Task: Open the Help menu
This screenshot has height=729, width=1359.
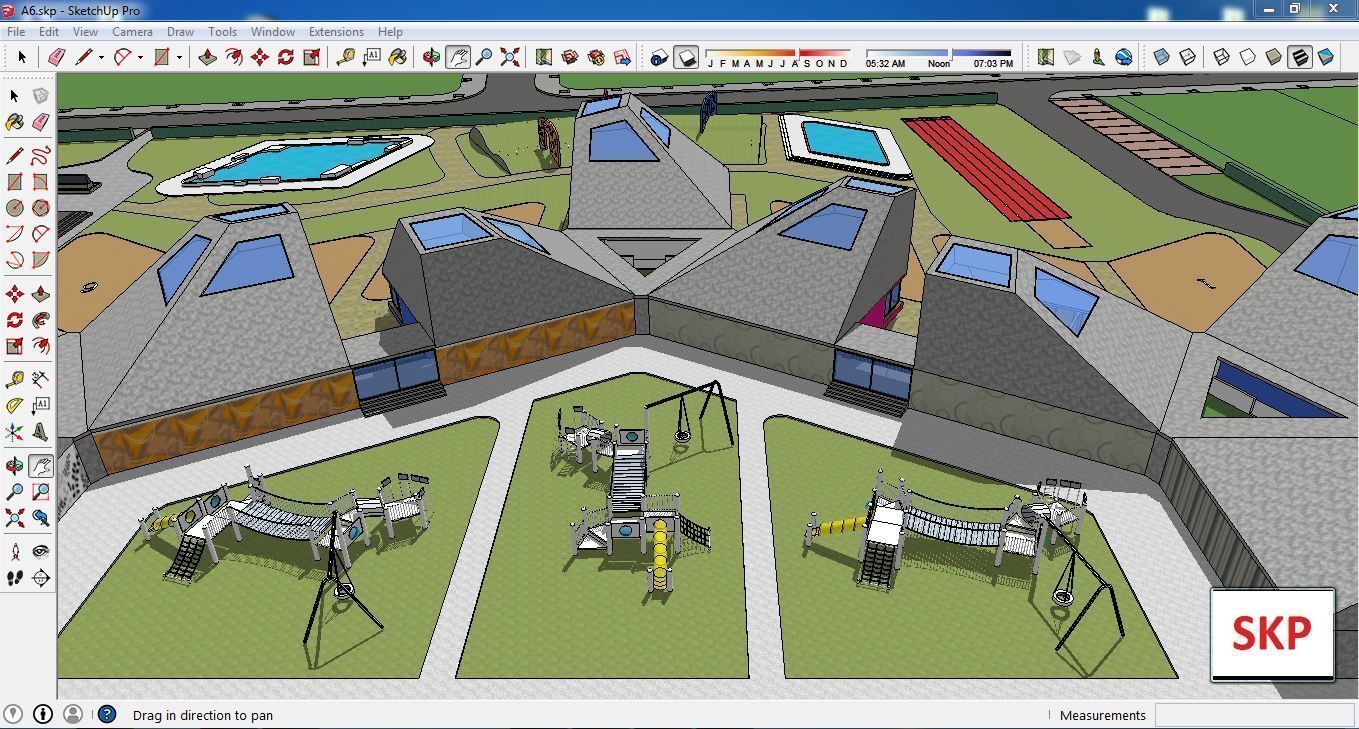Action: 390,31
